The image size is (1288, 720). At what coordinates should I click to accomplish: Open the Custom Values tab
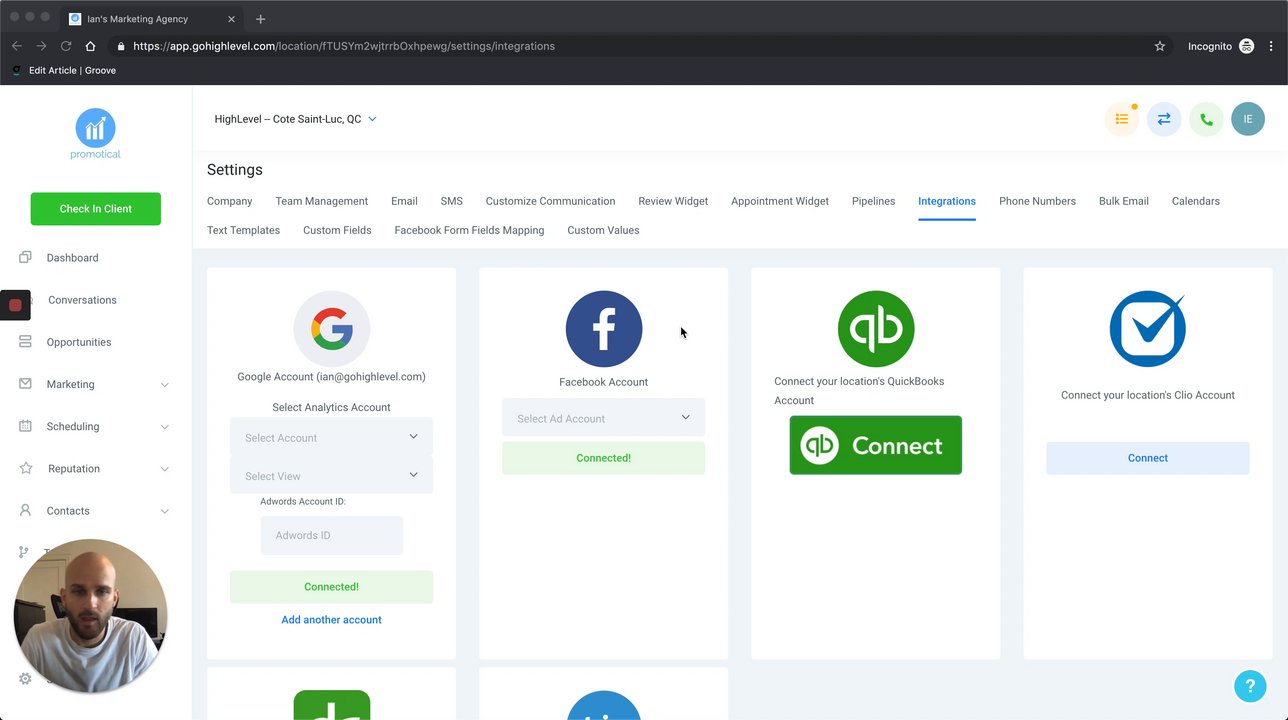603,230
